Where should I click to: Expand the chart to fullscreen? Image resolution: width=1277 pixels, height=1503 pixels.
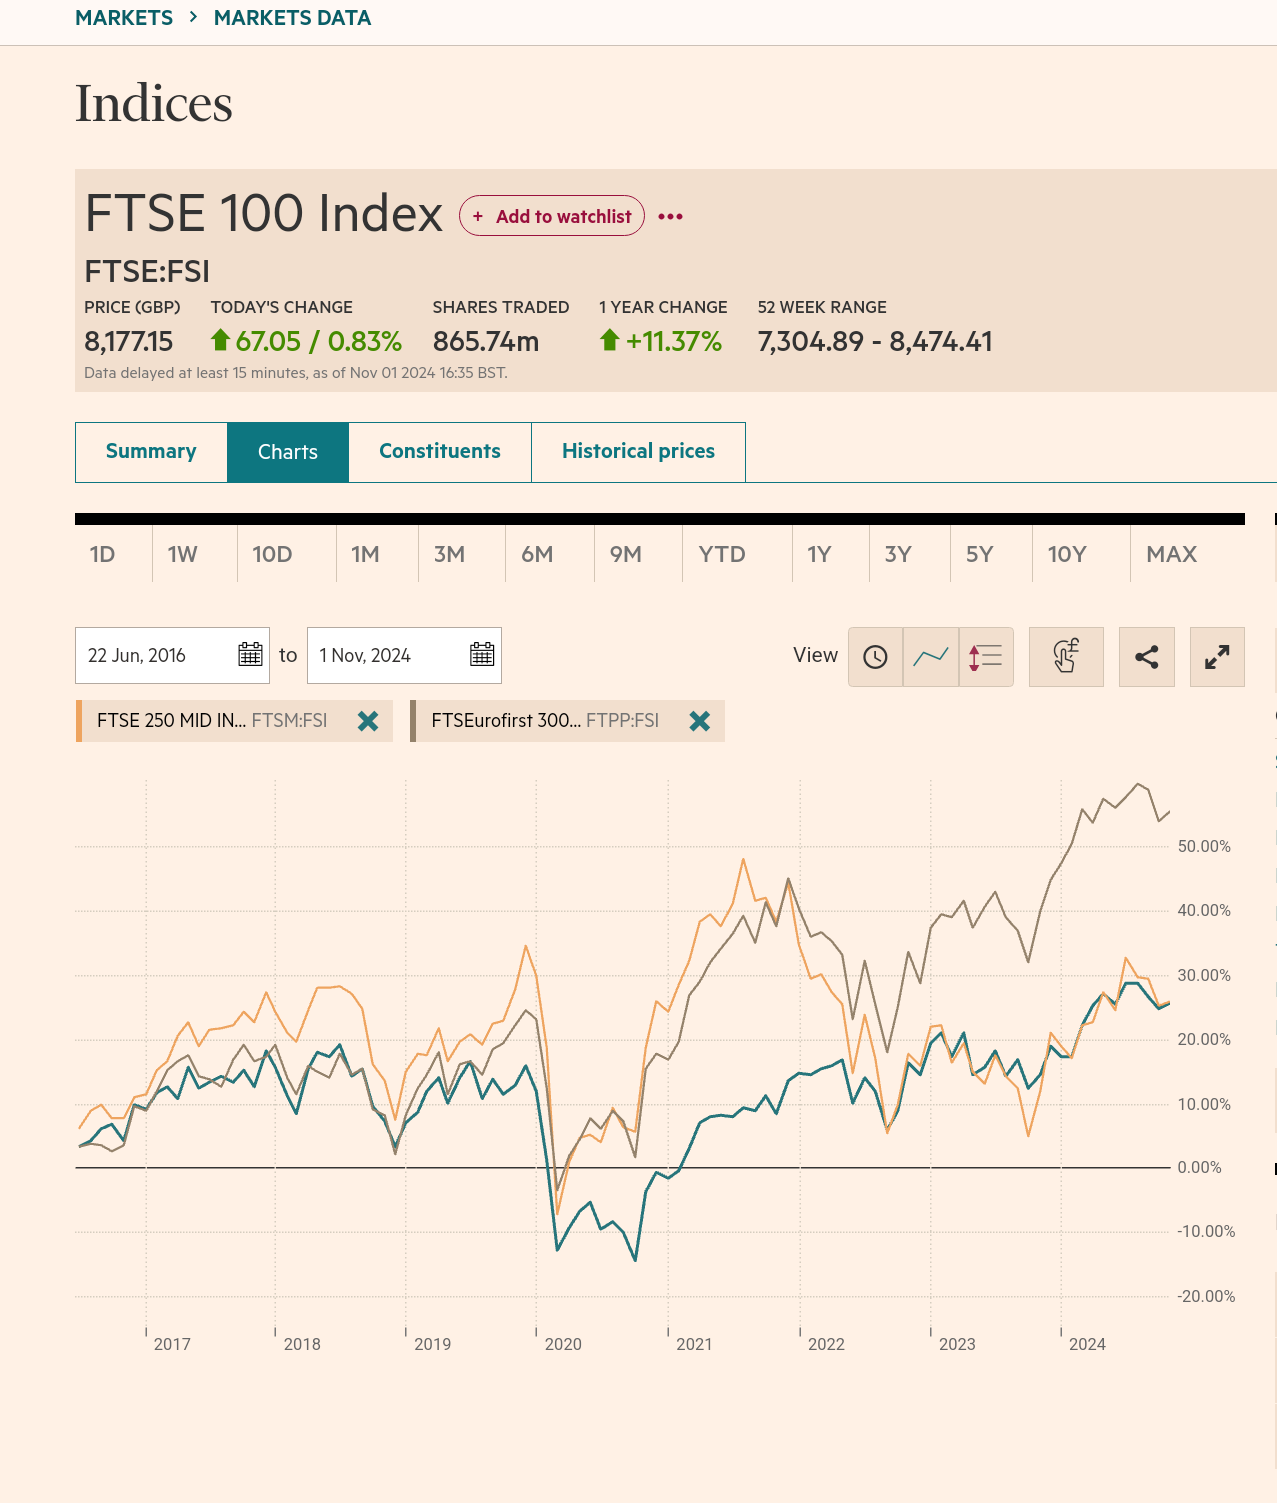click(1216, 657)
